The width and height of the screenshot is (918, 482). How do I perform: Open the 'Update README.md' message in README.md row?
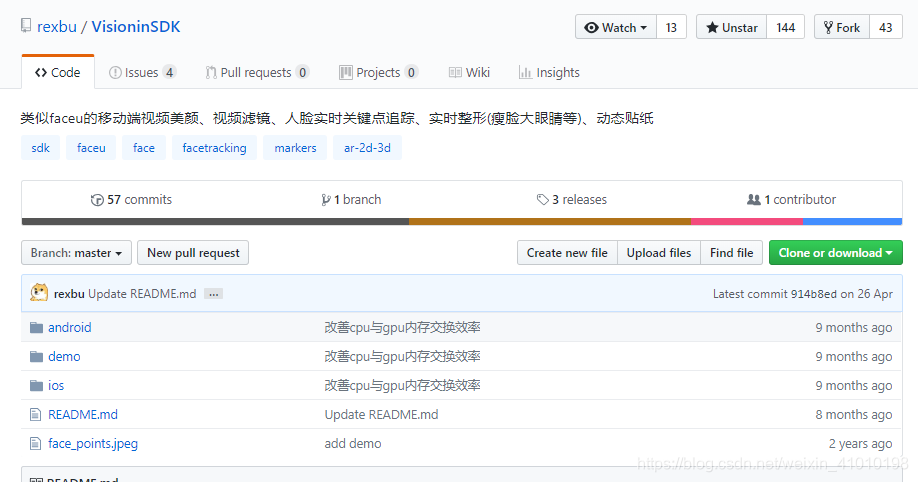tap(382, 415)
